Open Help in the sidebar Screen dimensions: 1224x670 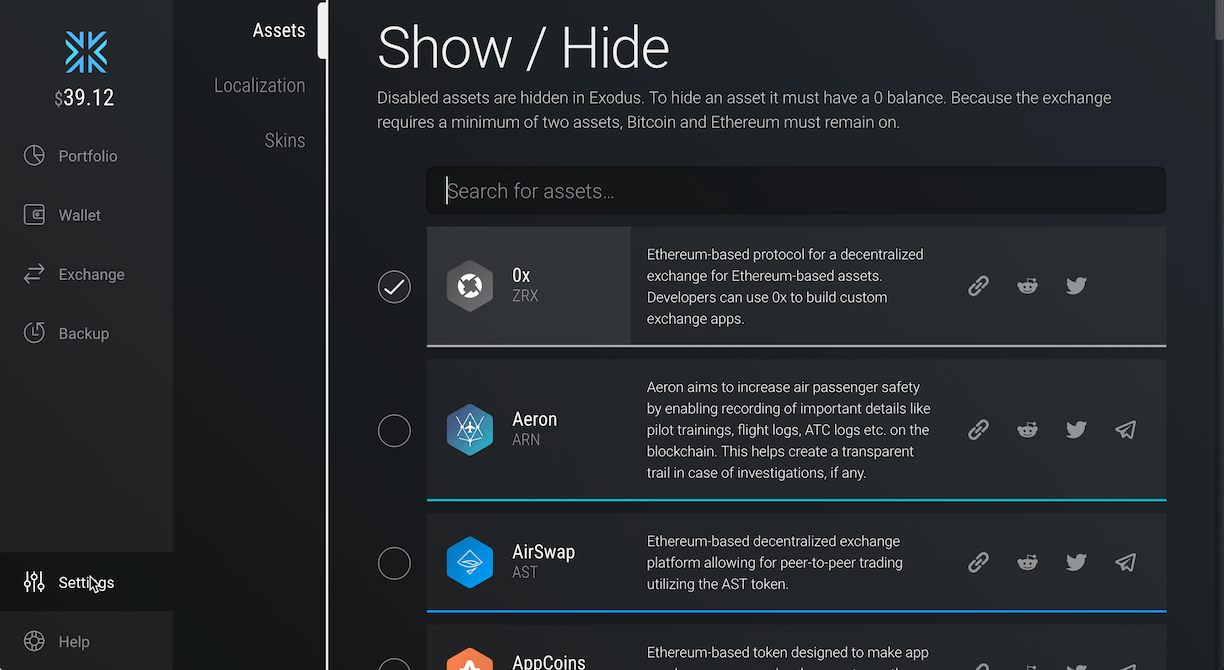click(86, 641)
